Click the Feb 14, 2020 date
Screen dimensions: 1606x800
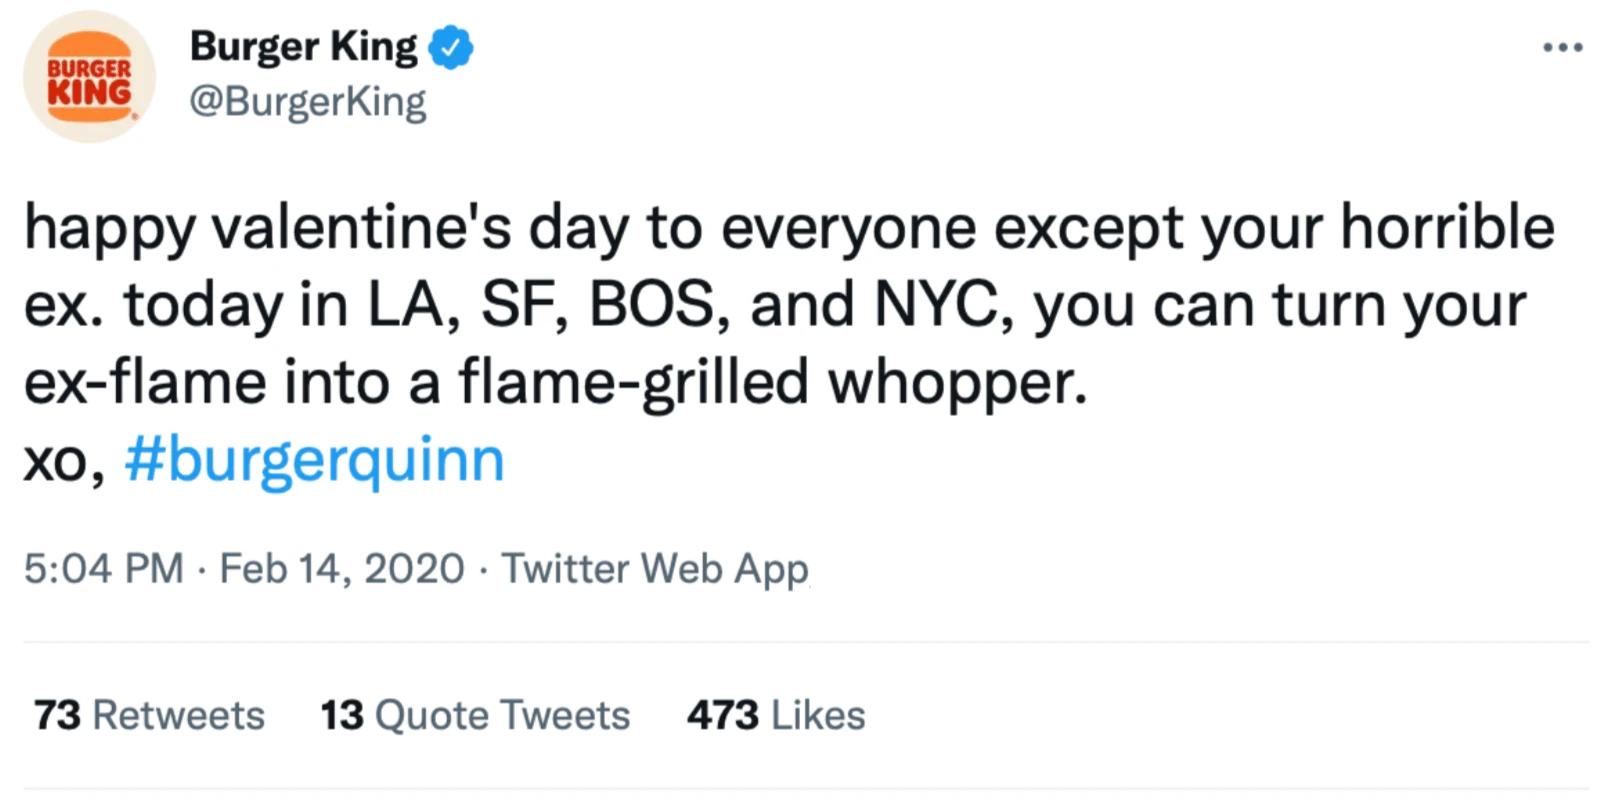[341, 569]
